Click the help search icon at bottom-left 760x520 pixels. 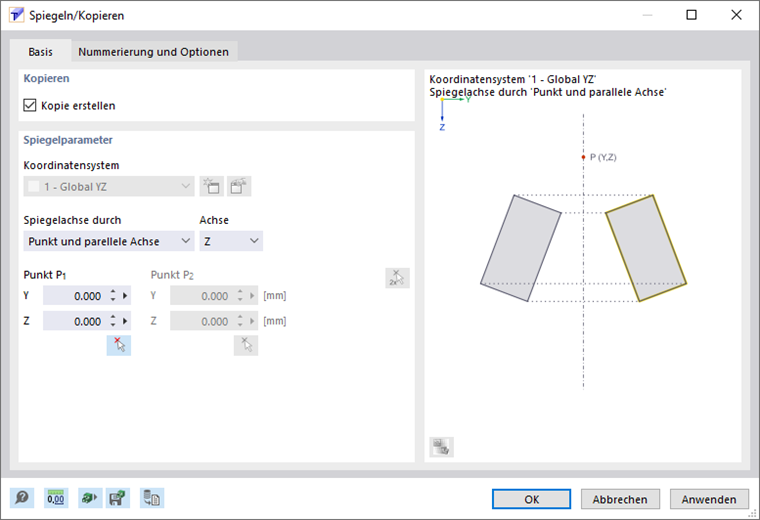pos(22,498)
